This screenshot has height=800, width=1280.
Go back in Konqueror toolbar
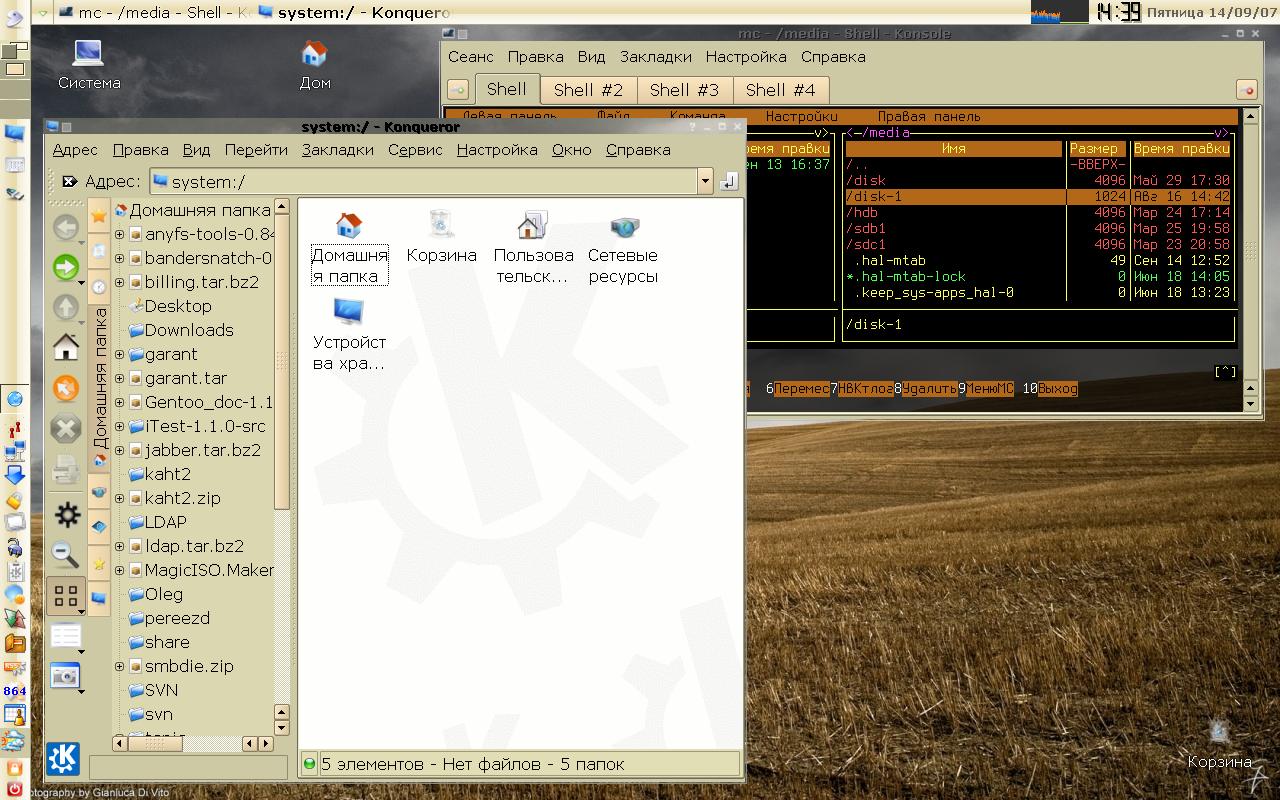coord(66,228)
